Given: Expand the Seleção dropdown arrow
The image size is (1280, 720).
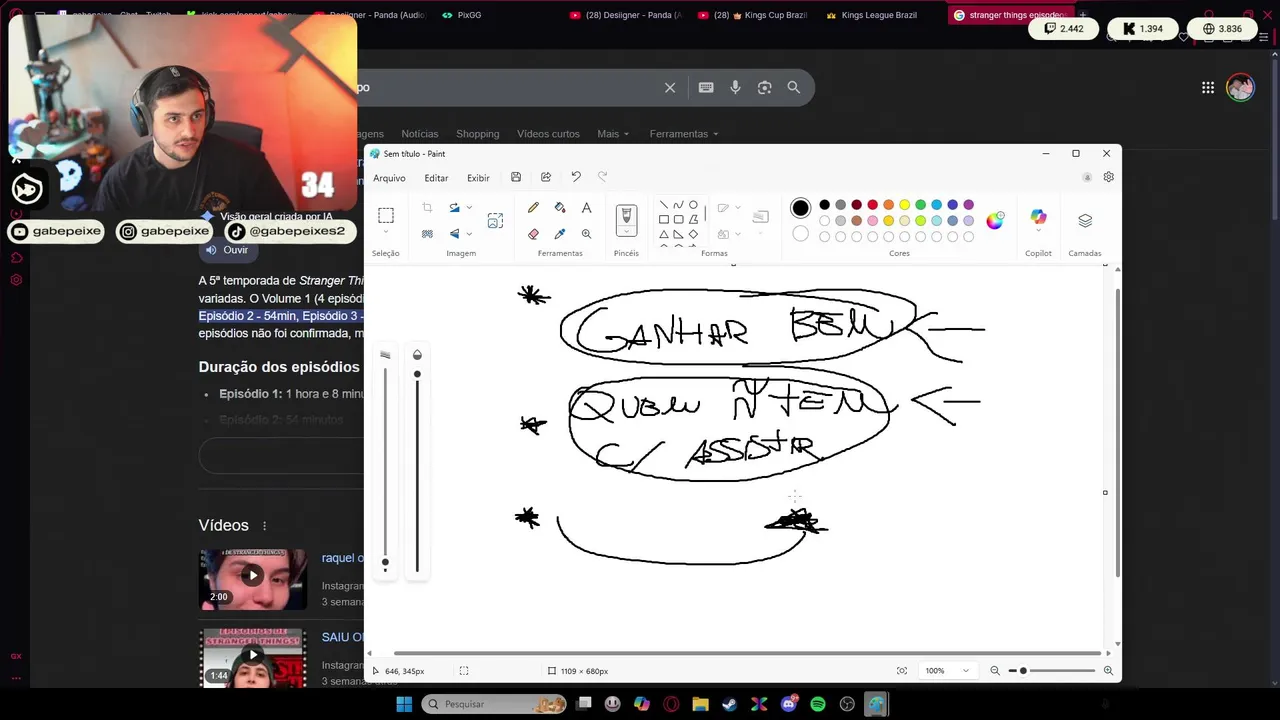Looking at the screenshot, I should (x=386, y=233).
